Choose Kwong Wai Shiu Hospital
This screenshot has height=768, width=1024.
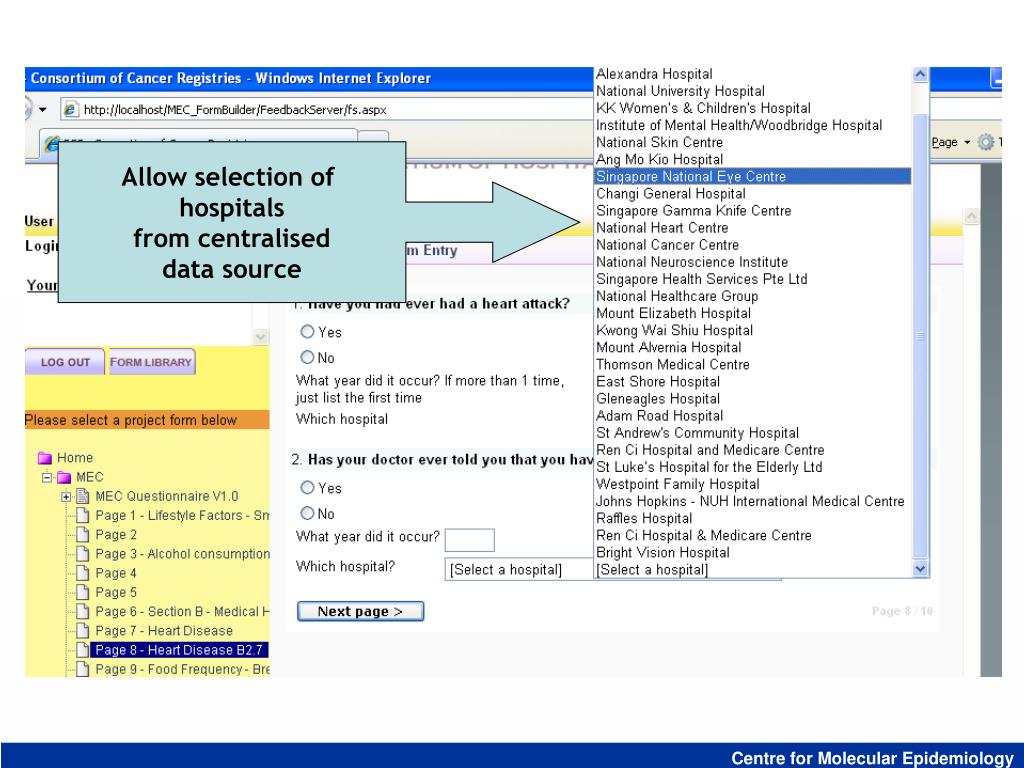pos(674,330)
